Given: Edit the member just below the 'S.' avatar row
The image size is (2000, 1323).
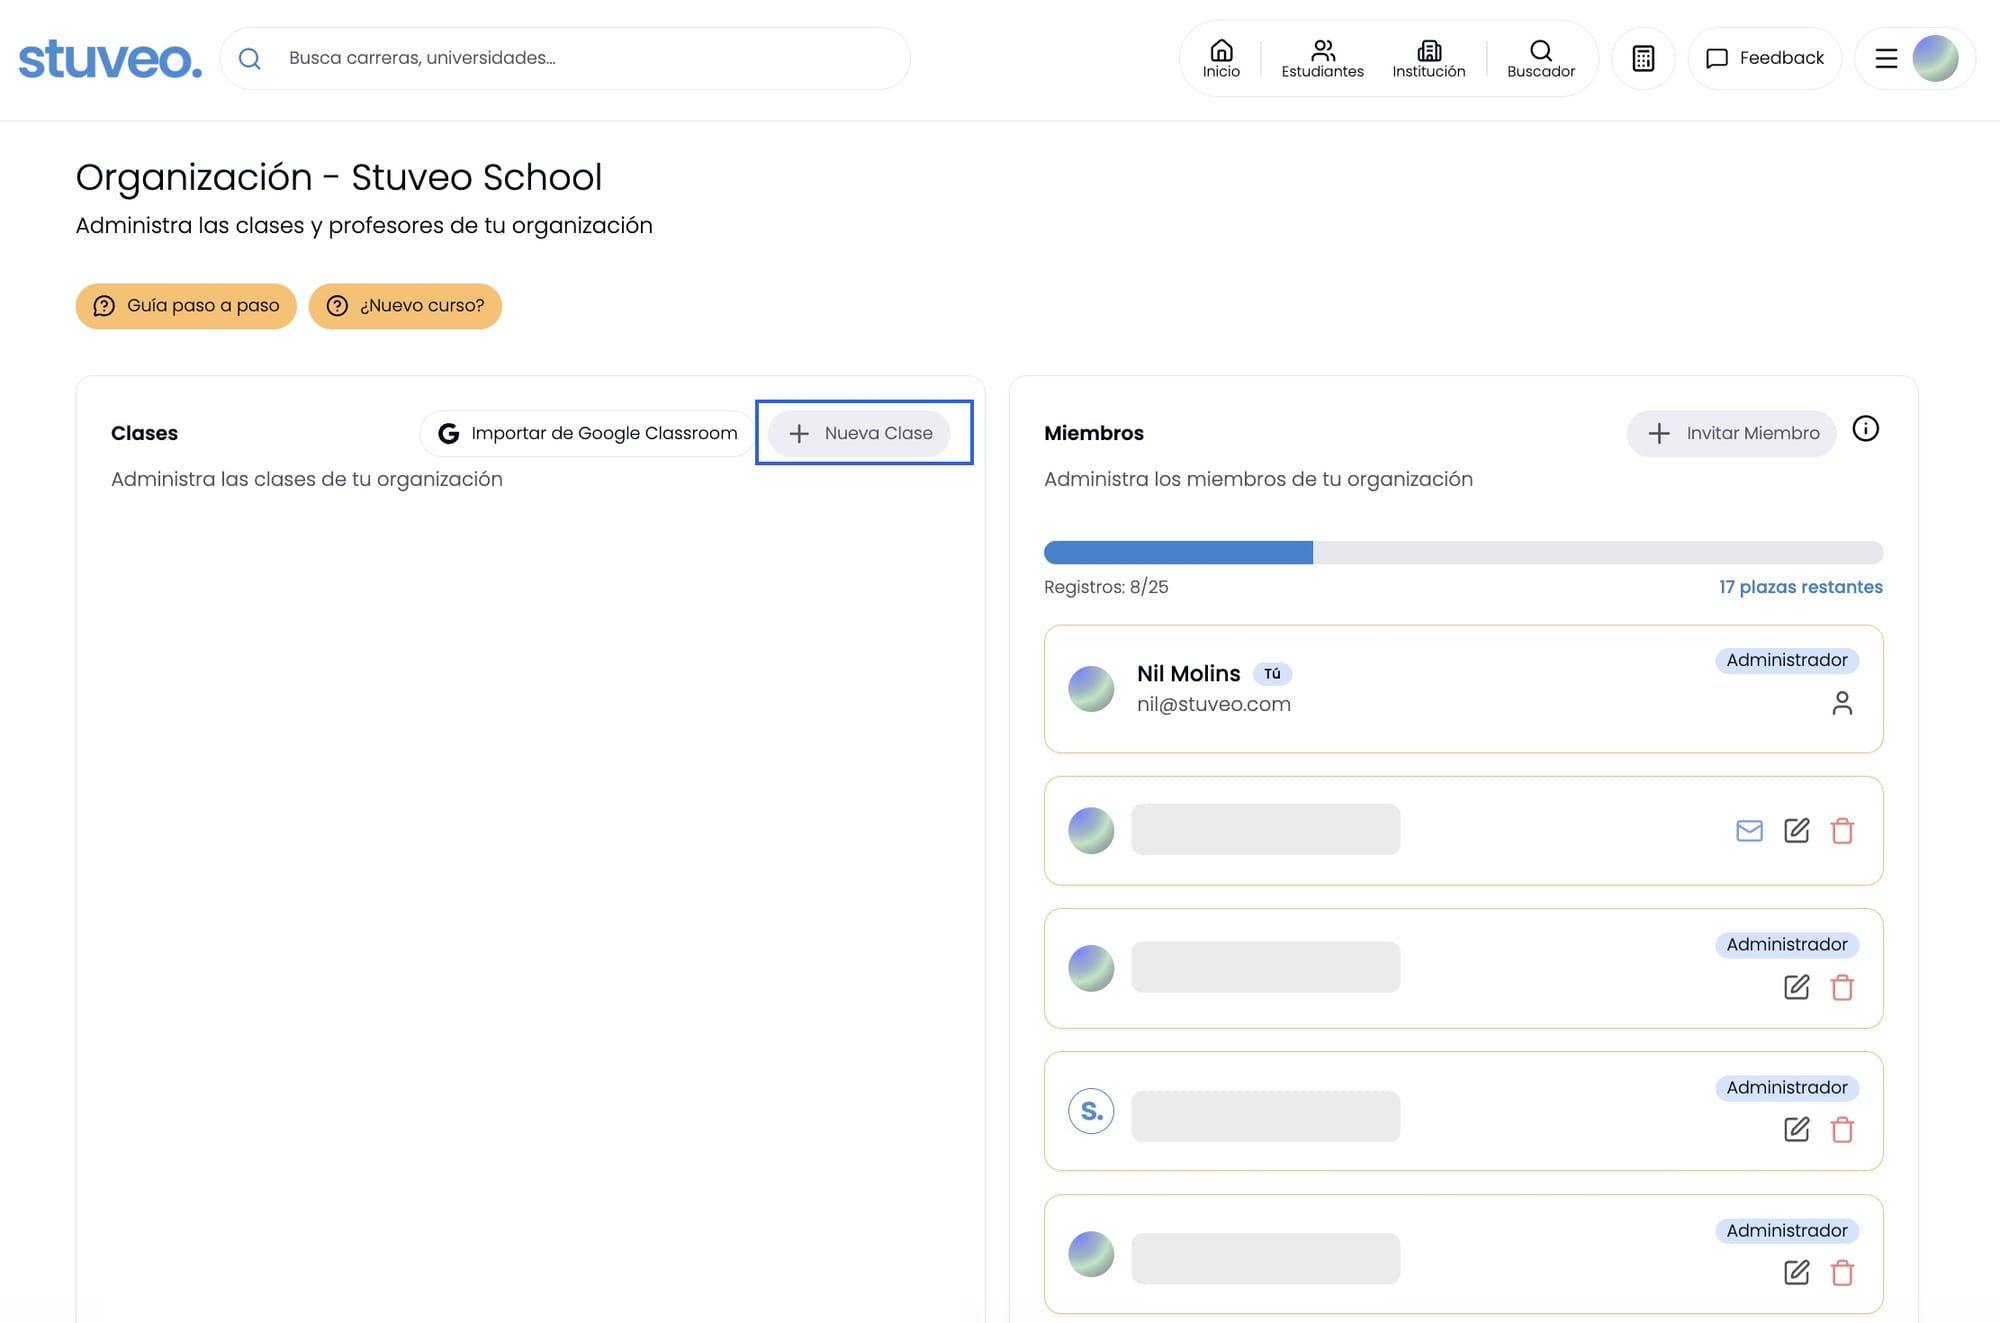Looking at the screenshot, I should point(1797,1273).
